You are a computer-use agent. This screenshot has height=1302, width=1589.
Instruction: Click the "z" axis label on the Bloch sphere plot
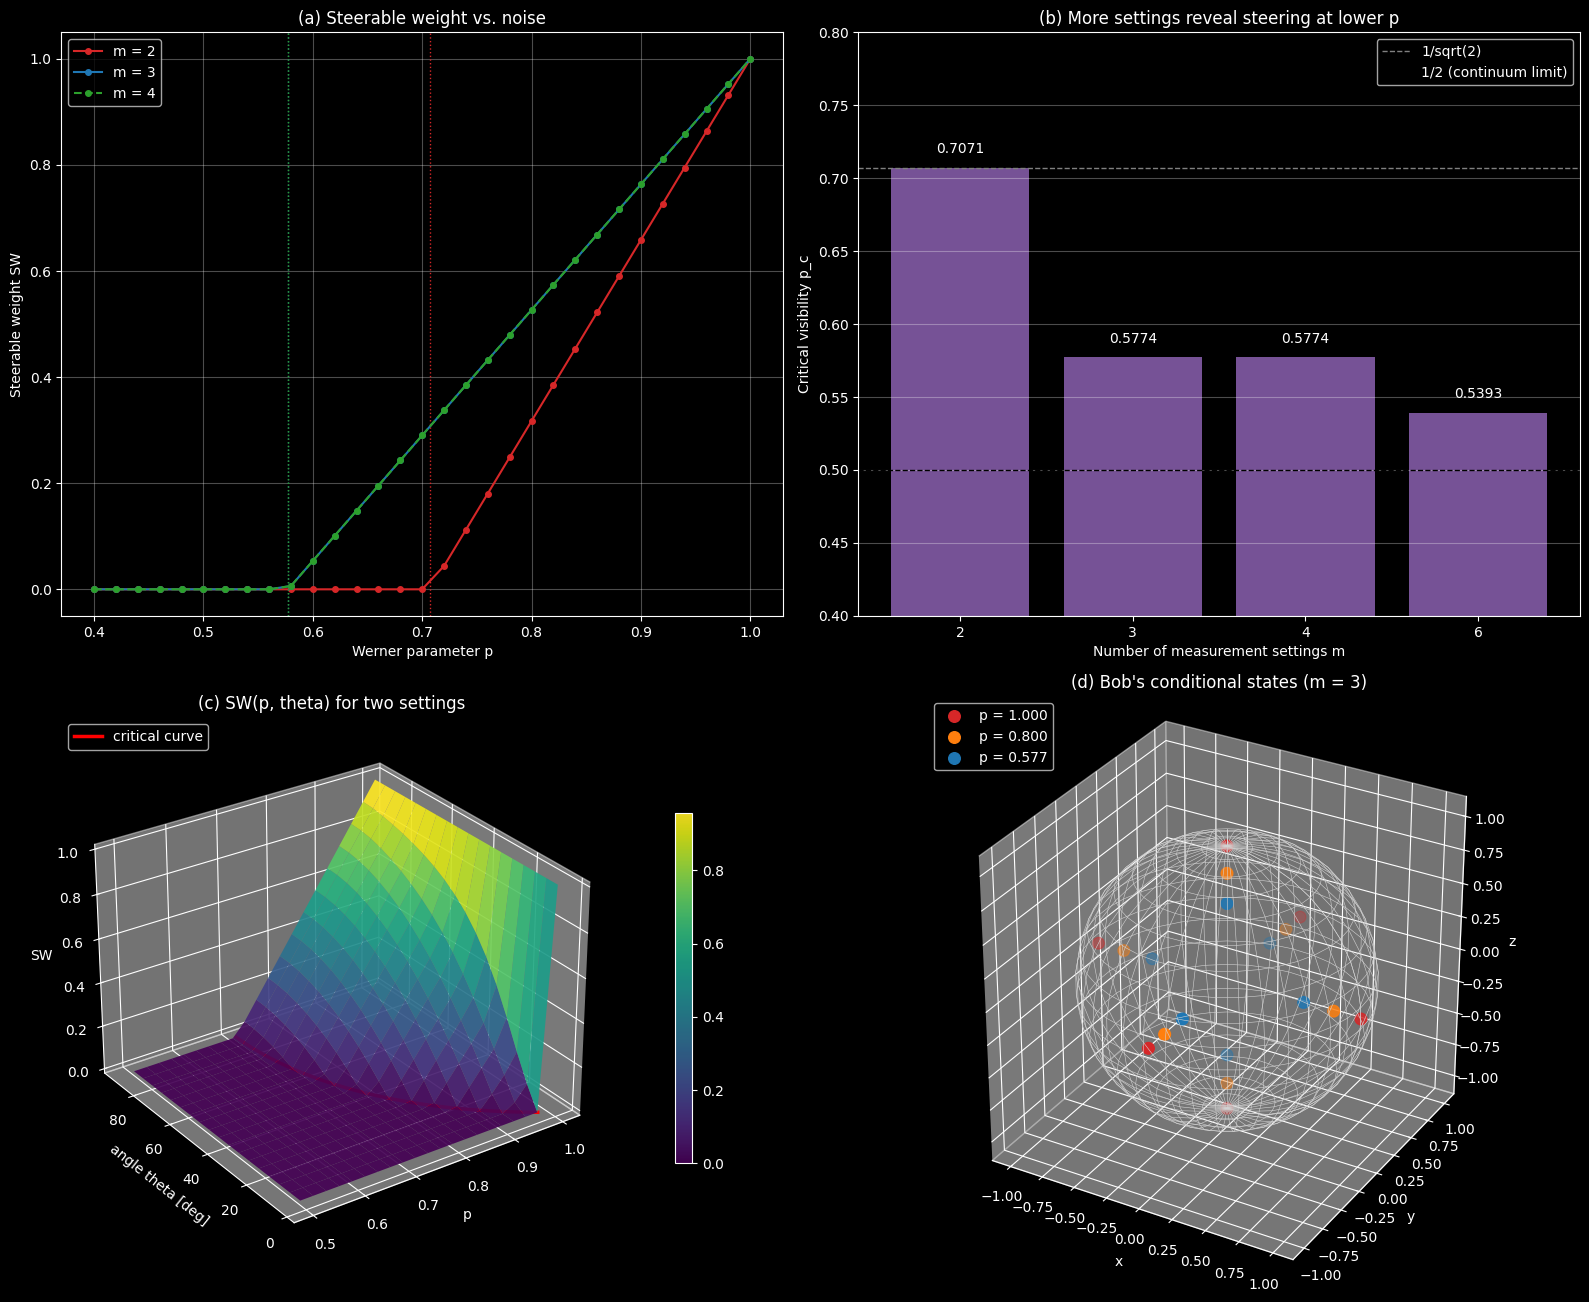coord(1512,942)
